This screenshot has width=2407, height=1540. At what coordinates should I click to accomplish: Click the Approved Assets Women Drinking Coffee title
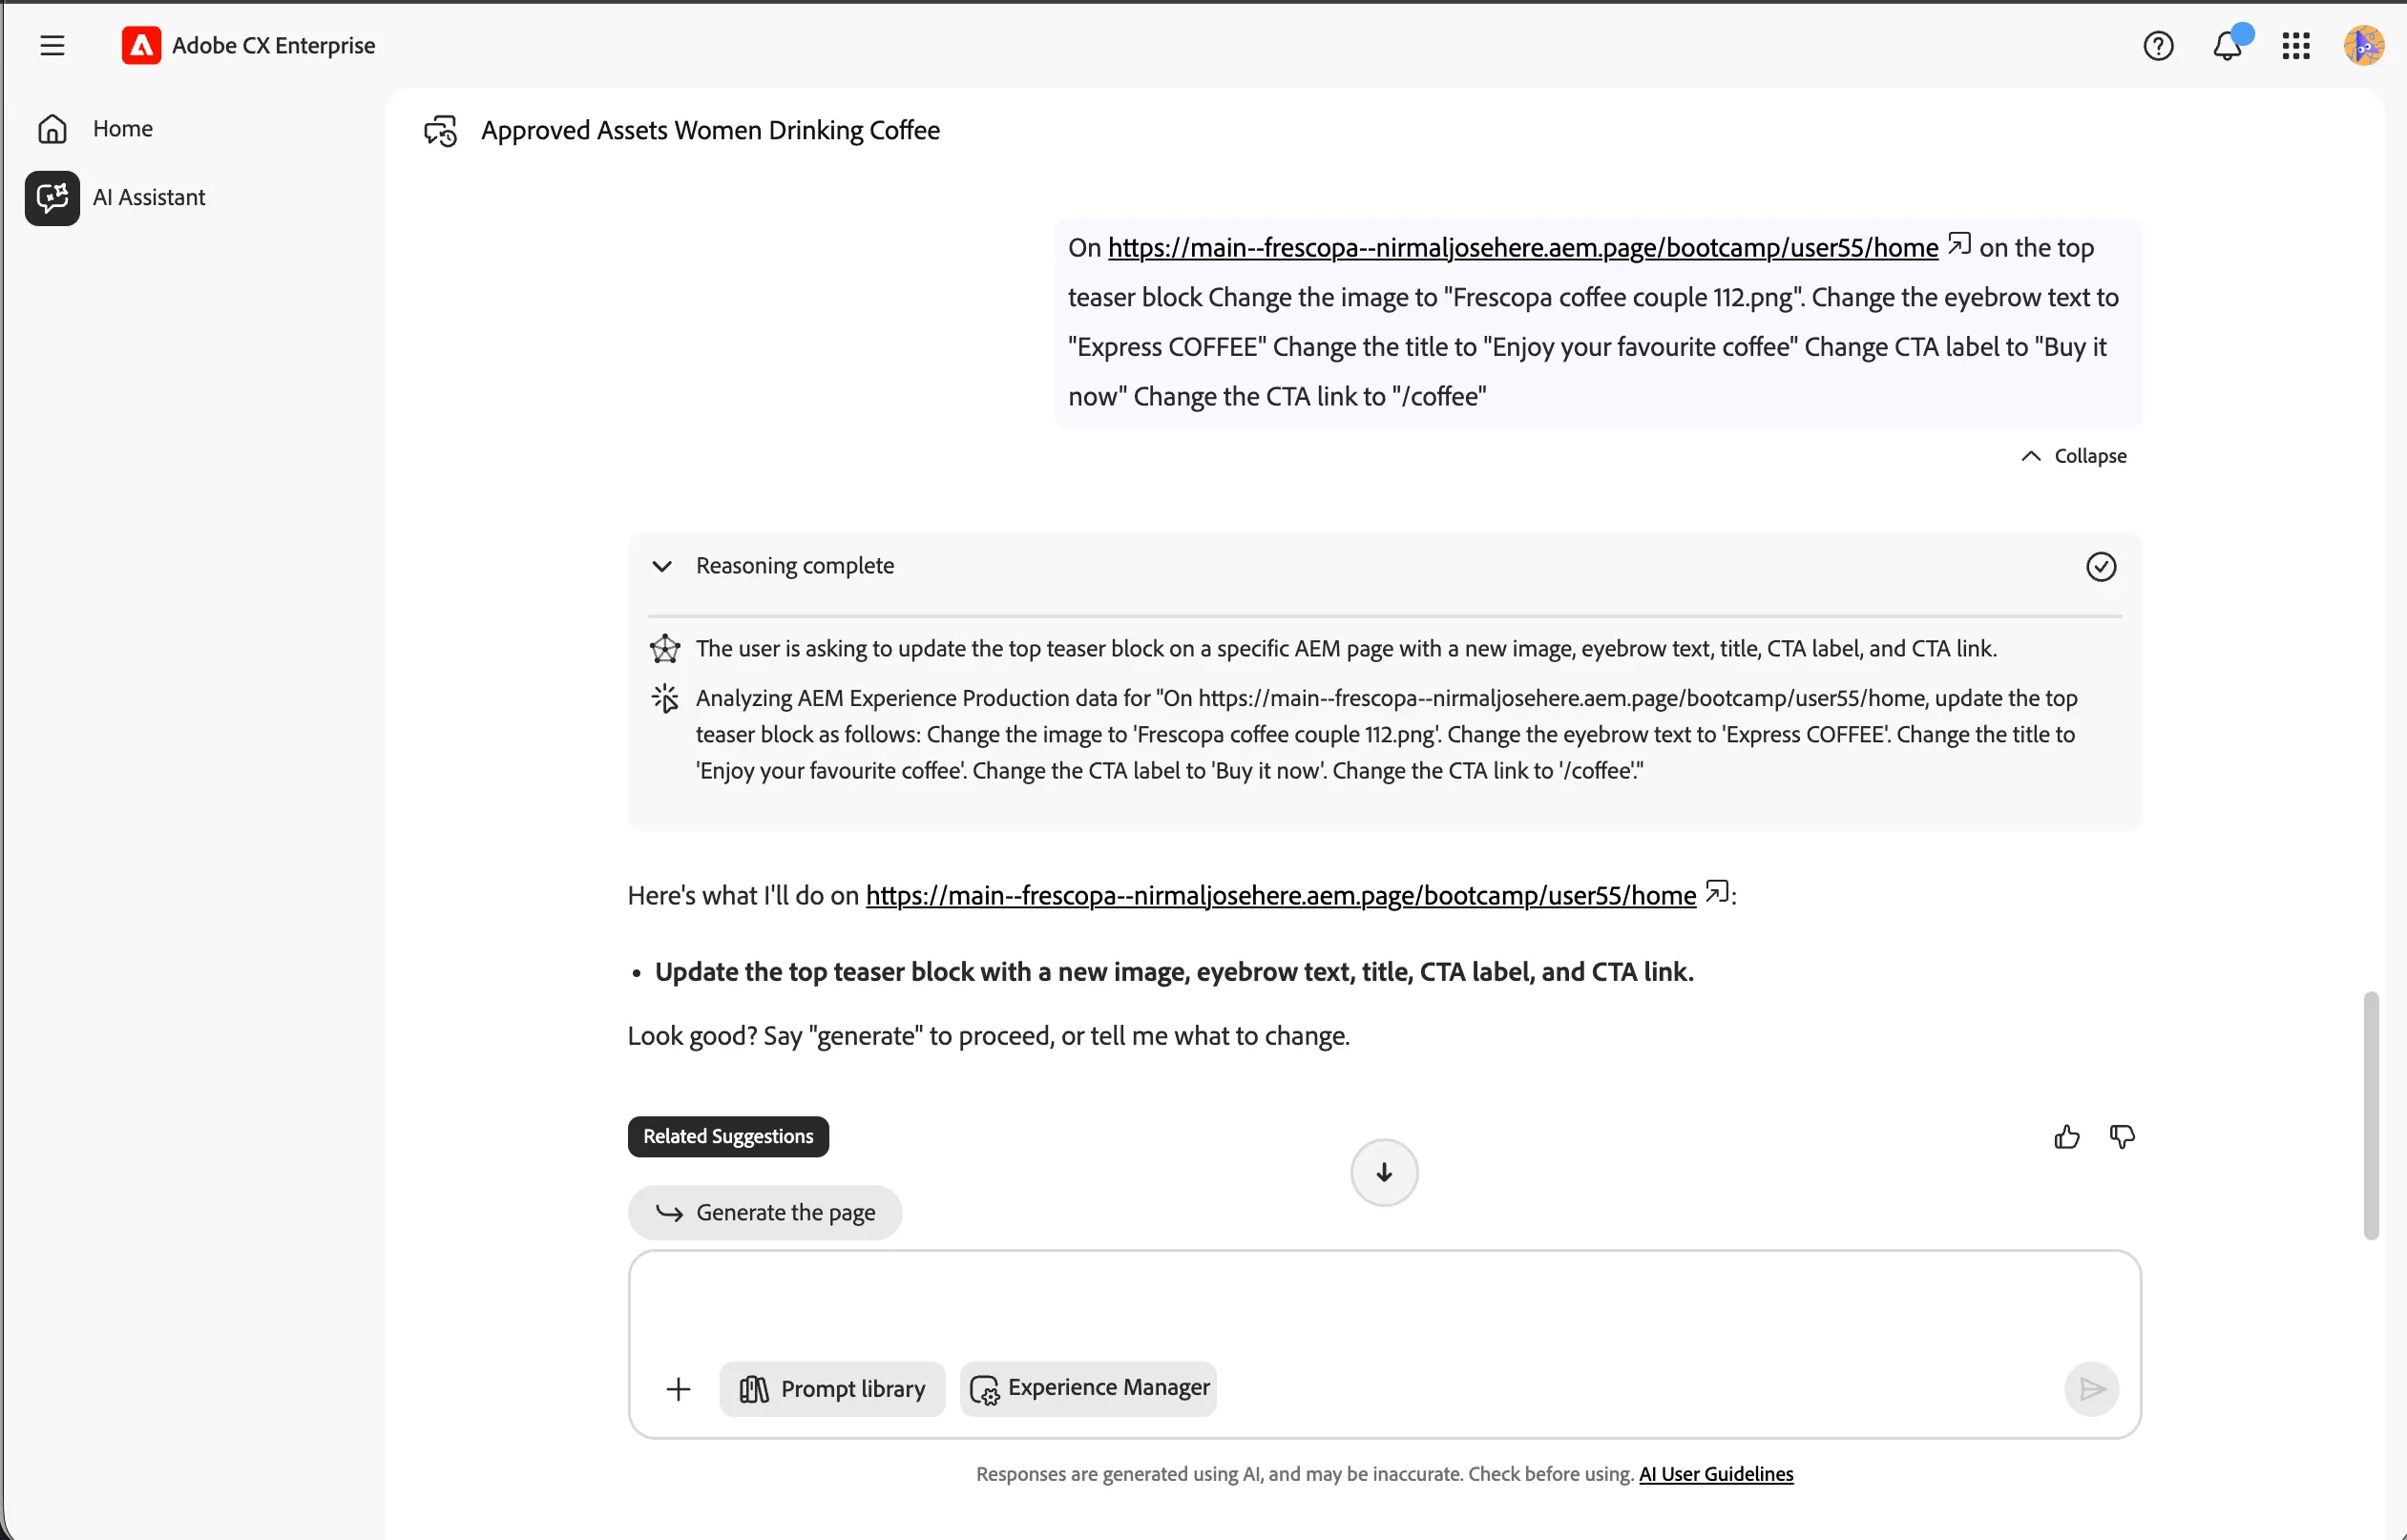click(x=710, y=131)
